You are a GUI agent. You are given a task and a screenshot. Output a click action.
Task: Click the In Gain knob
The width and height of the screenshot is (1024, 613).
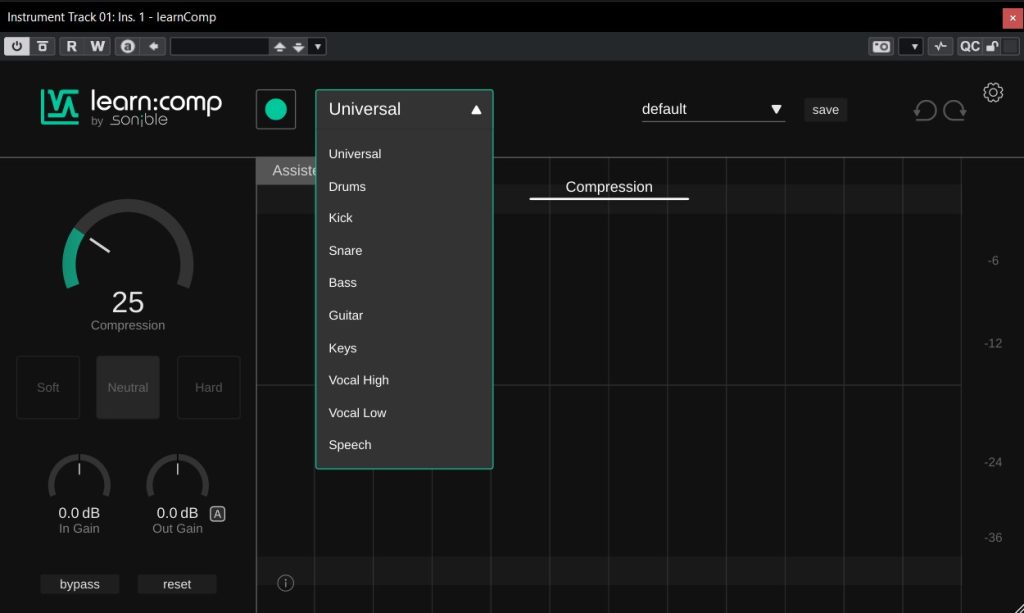point(79,477)
